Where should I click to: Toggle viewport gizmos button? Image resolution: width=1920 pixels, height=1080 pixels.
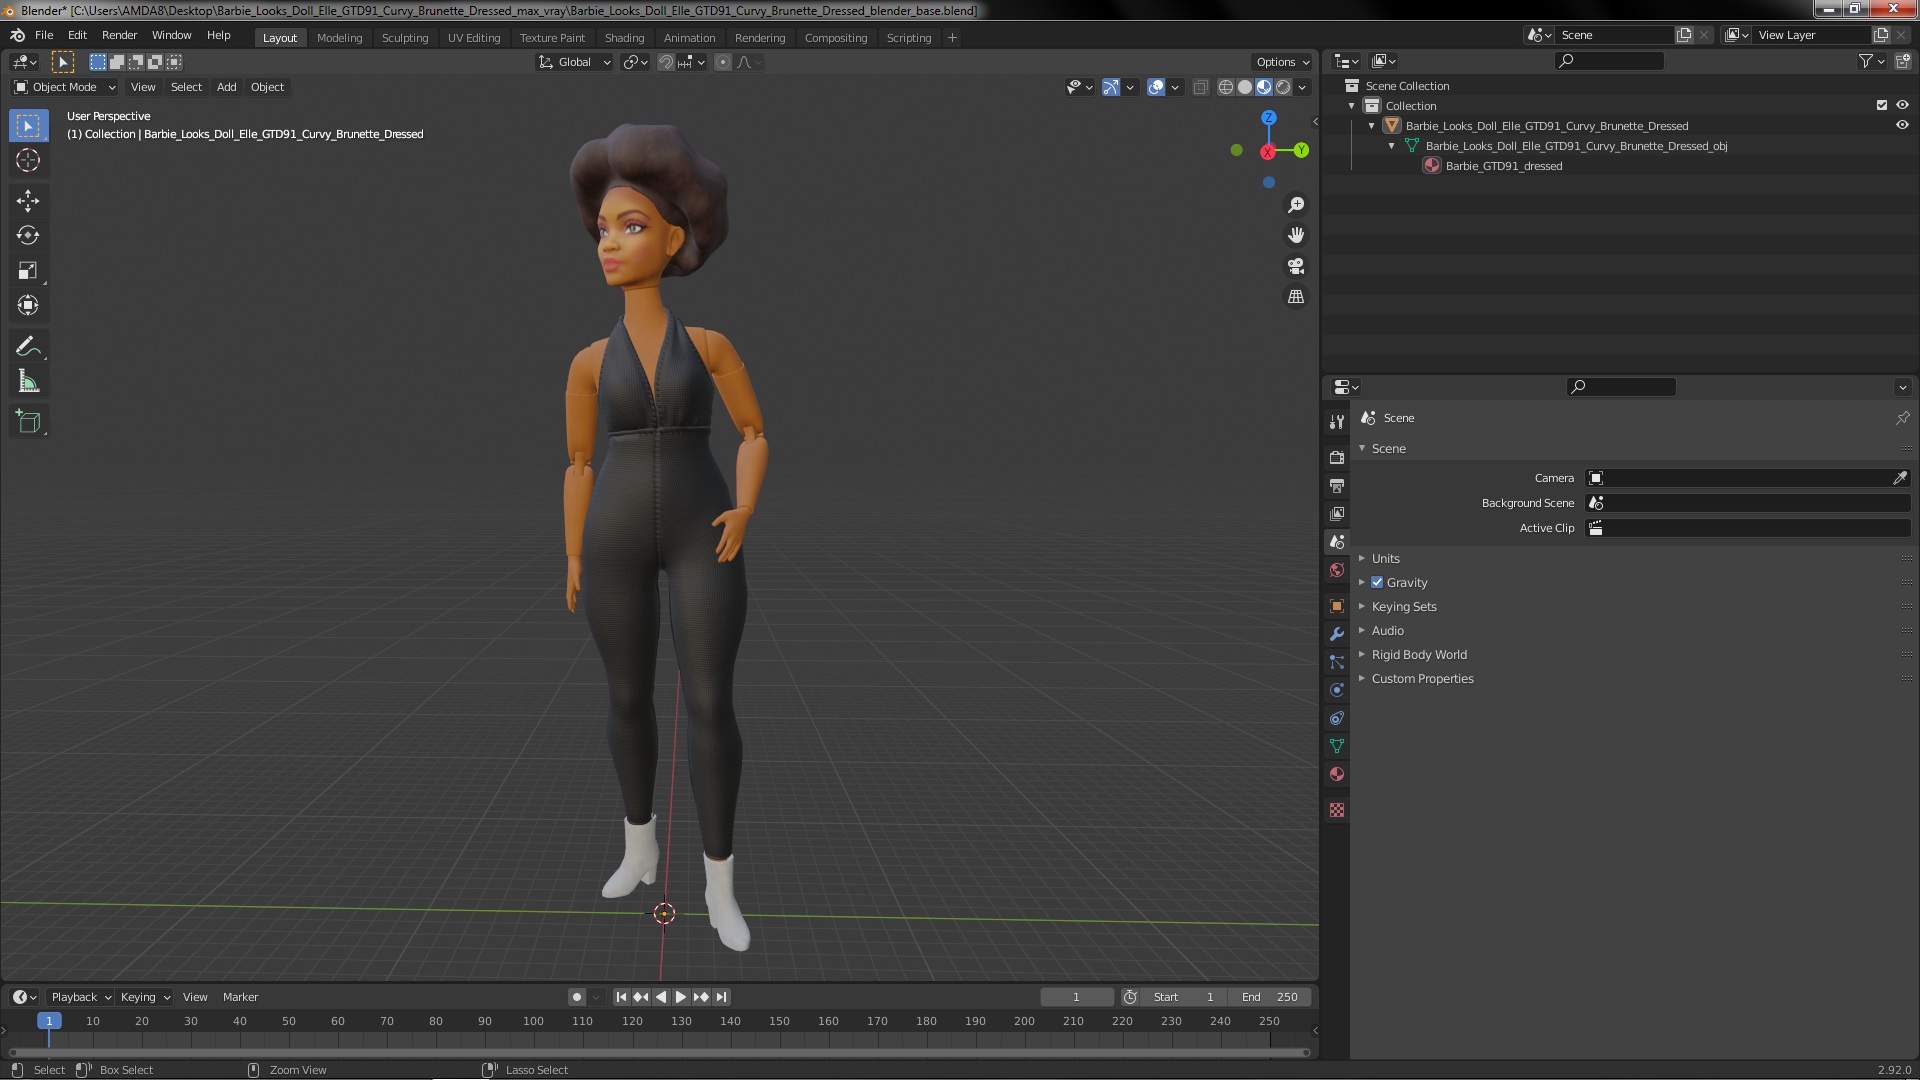point(1111,88)
